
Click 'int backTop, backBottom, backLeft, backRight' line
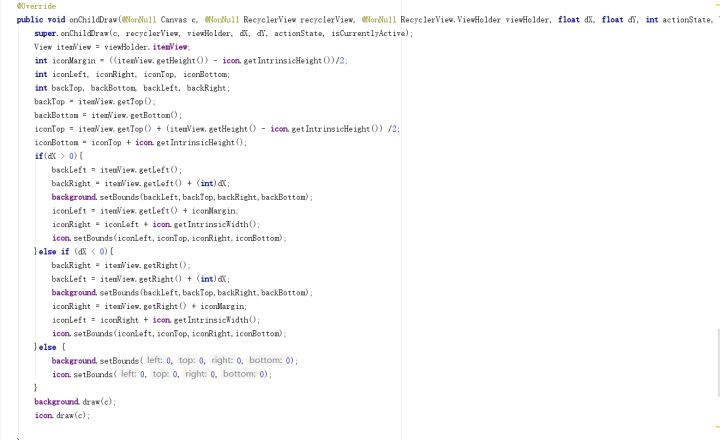click(x=132, y=88)
